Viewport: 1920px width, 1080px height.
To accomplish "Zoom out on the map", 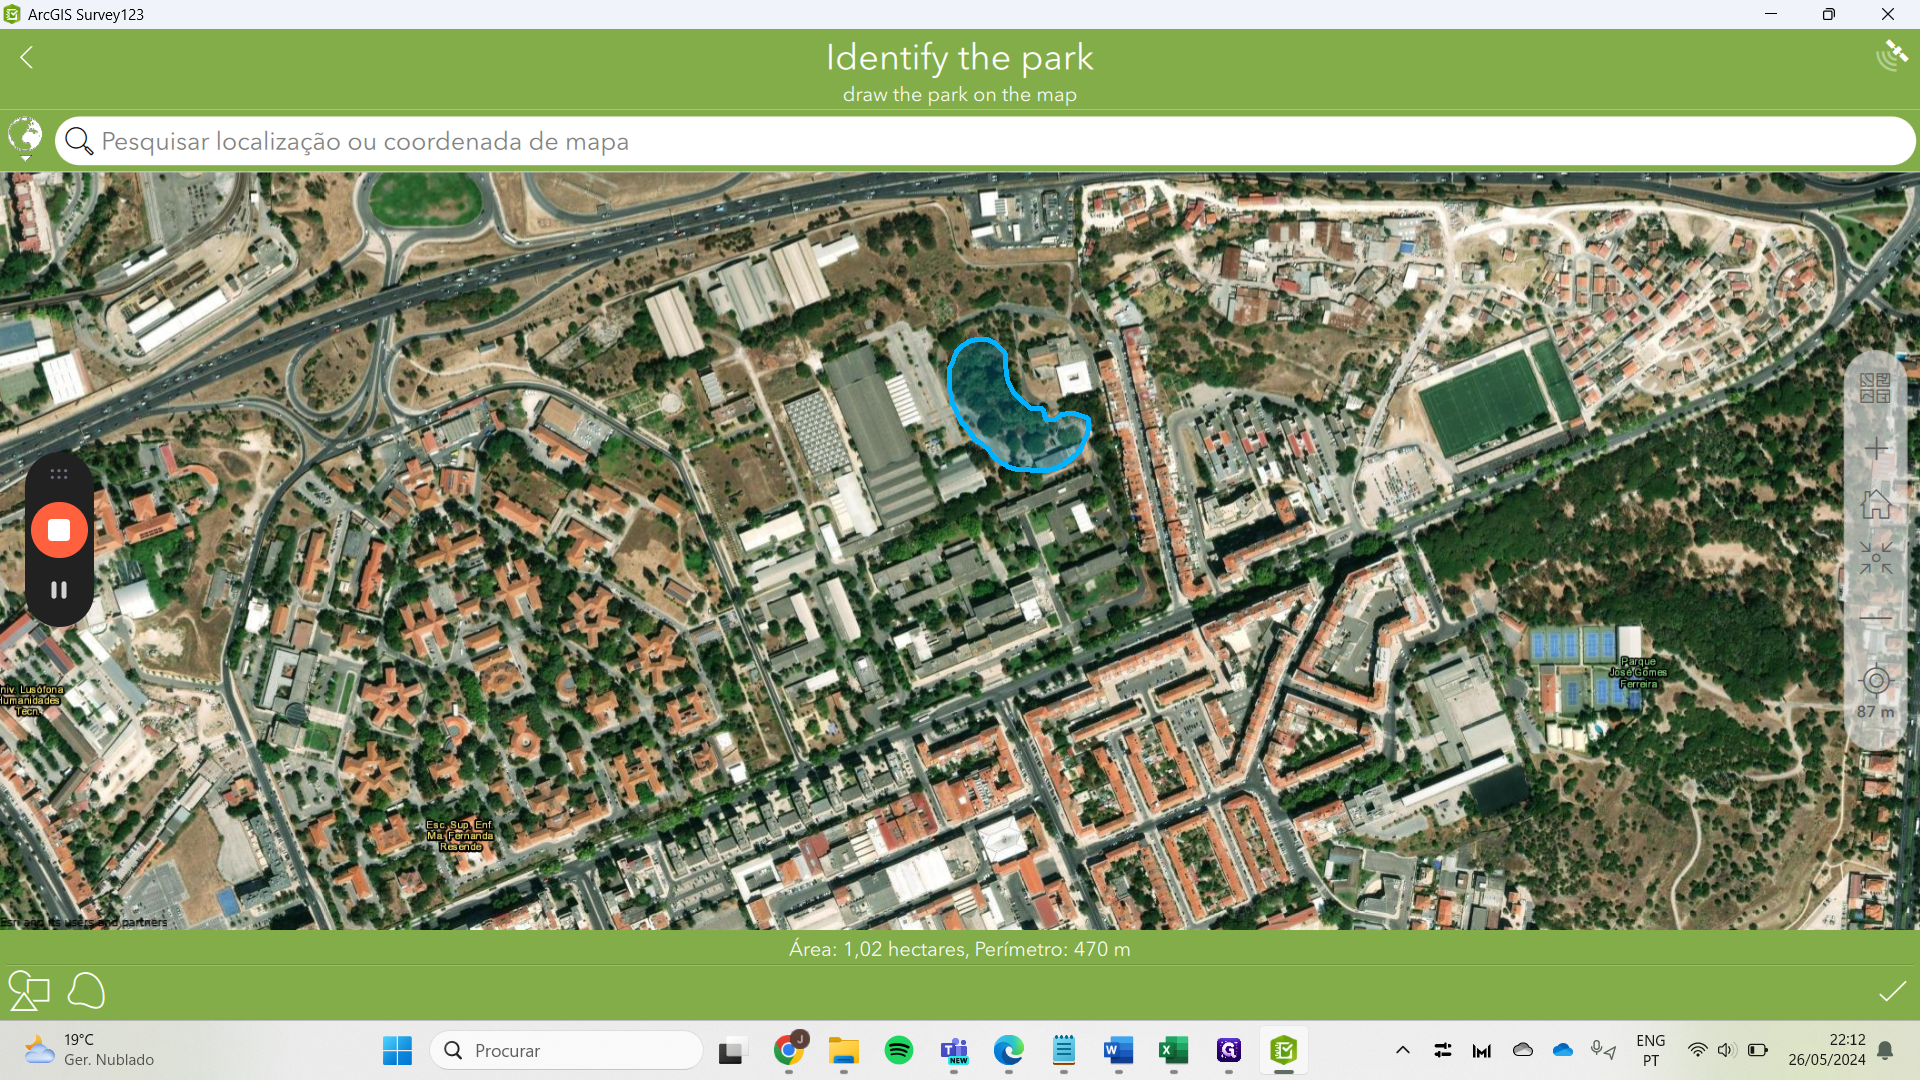I will pos(1875,619).
